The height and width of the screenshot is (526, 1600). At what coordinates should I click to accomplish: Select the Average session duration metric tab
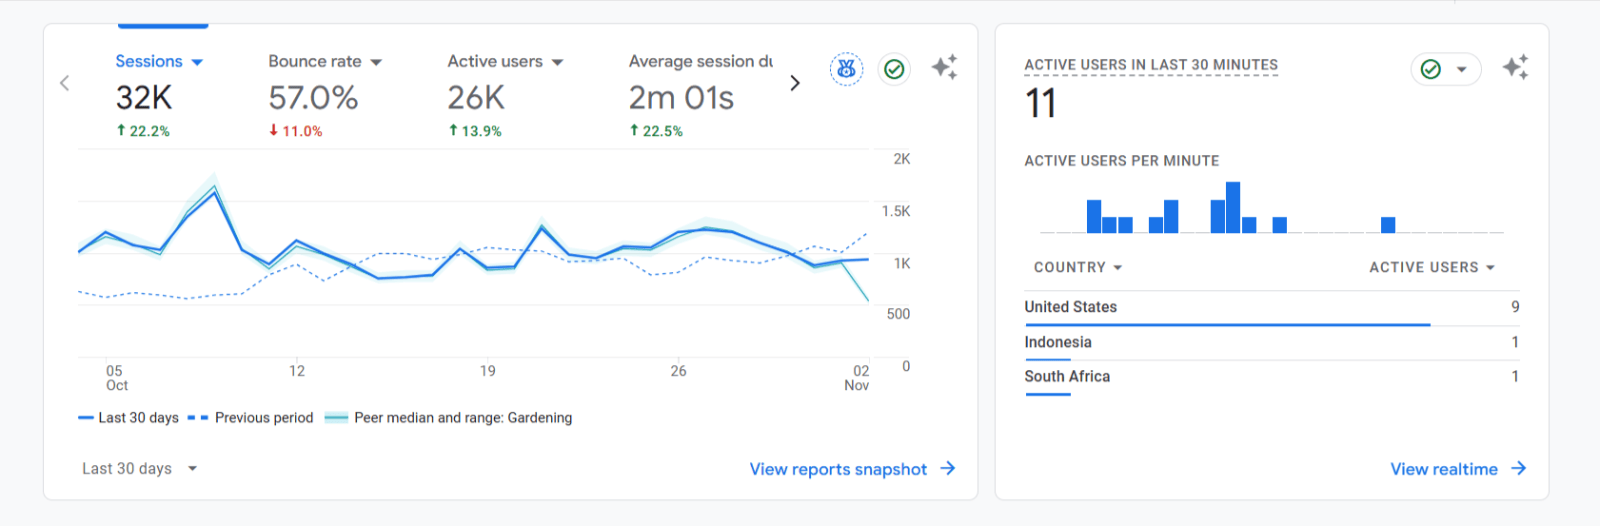tap(700, 62)
